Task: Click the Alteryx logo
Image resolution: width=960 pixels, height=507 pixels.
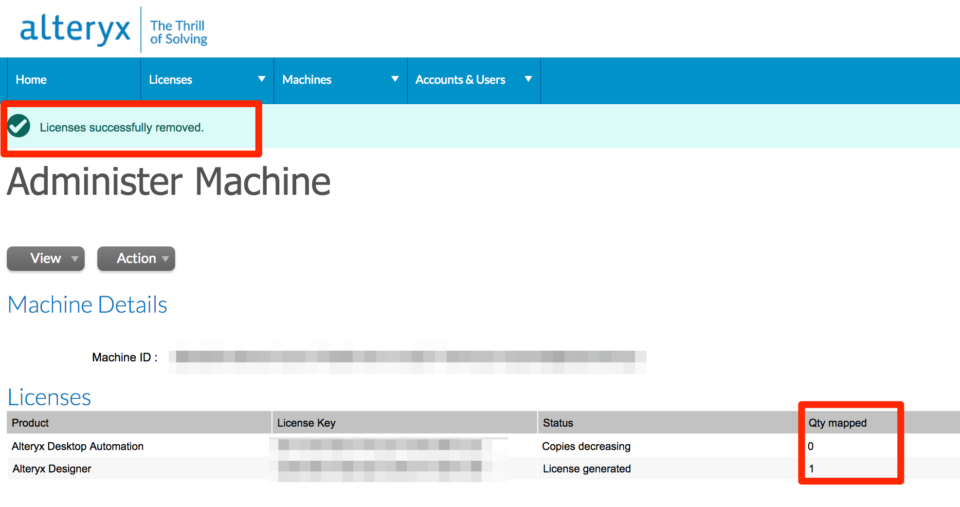Action: (75, 29)
